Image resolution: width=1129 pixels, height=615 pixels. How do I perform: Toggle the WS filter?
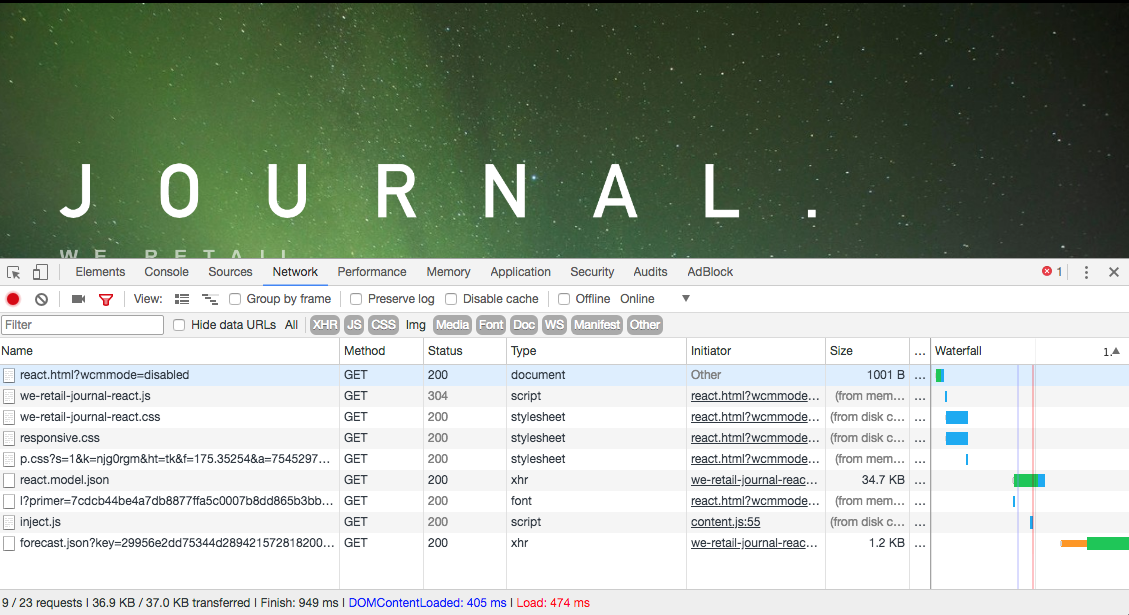coord(554,325)
